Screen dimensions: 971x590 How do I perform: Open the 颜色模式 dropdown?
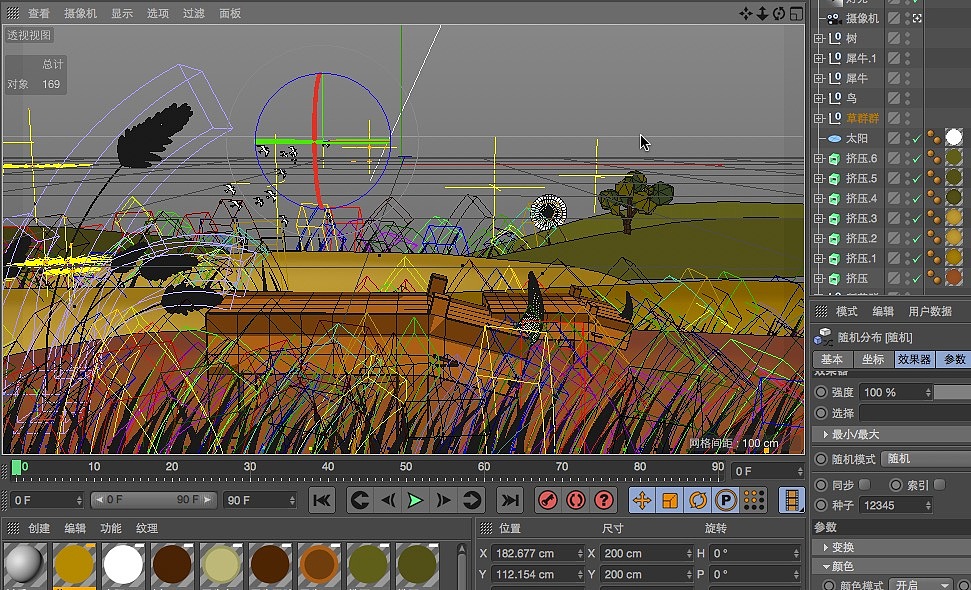click(x=921, y=584)
